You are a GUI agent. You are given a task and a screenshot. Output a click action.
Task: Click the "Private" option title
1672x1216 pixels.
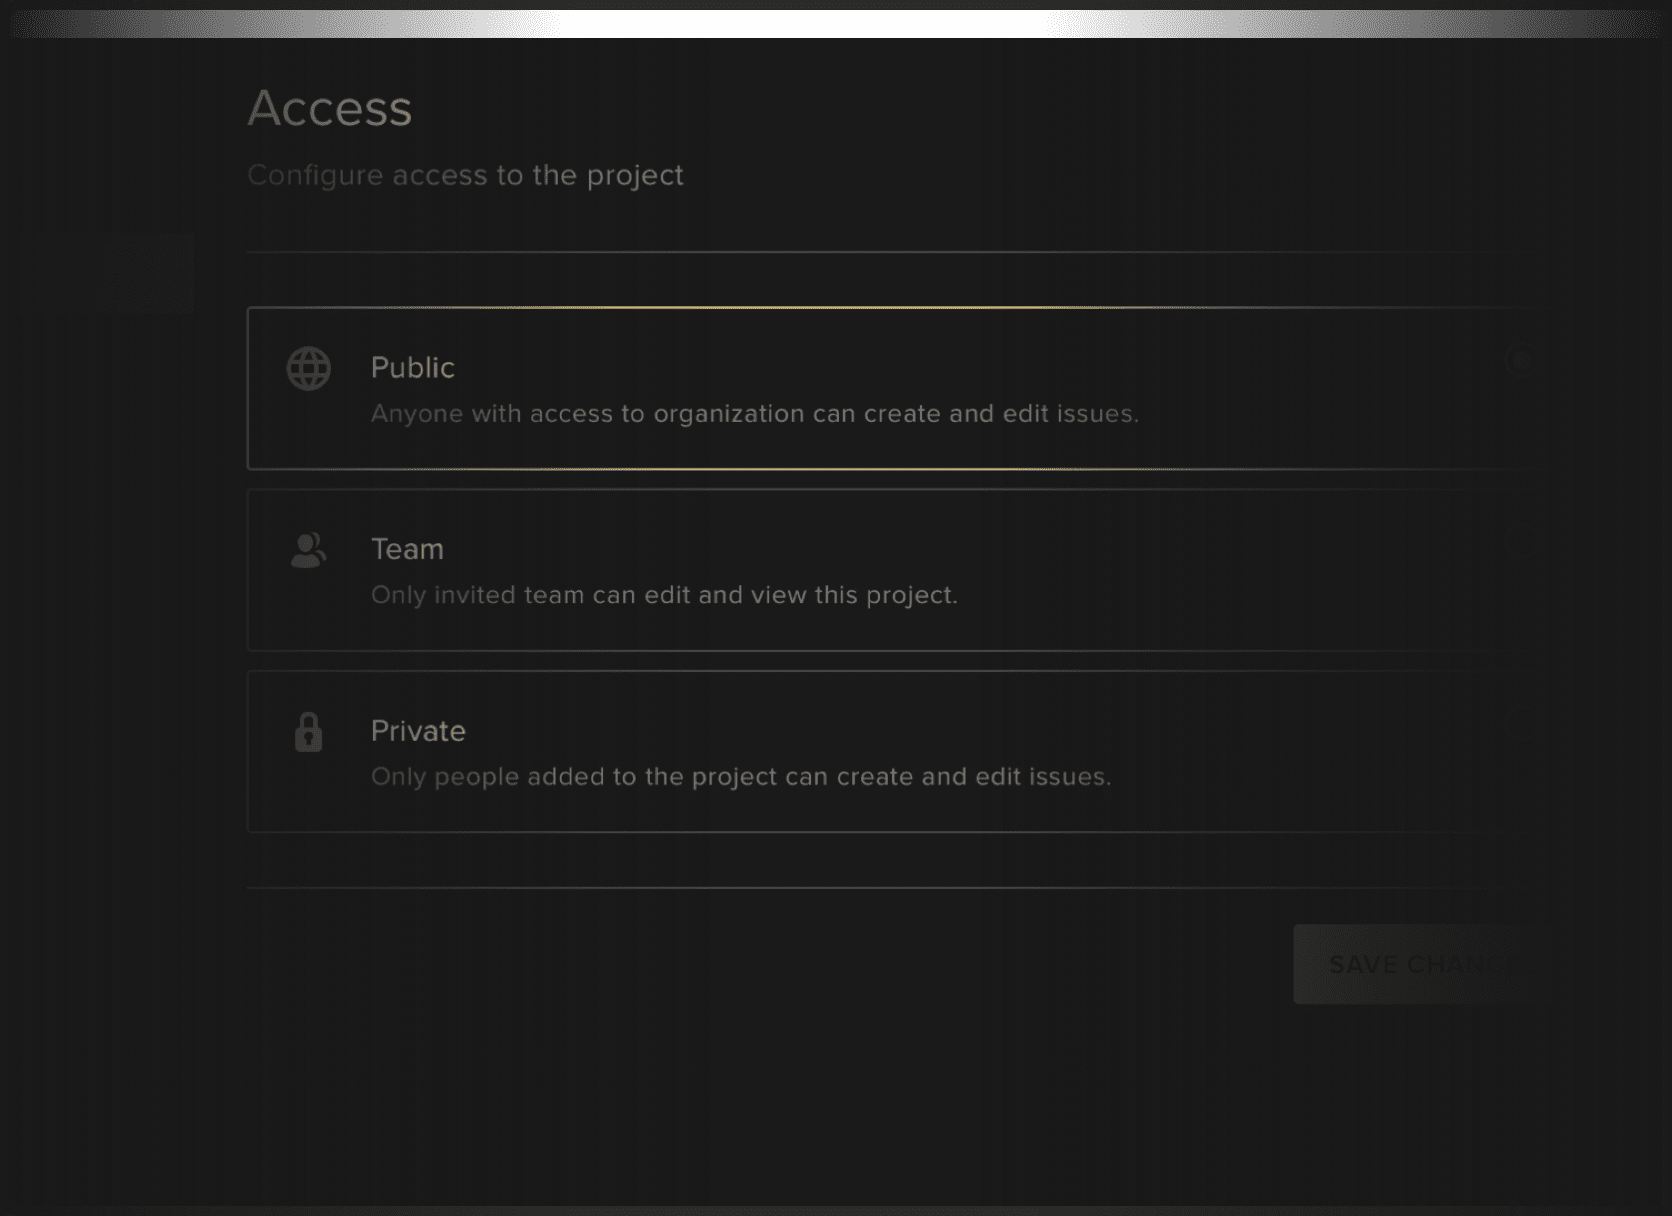coord(418,731)
